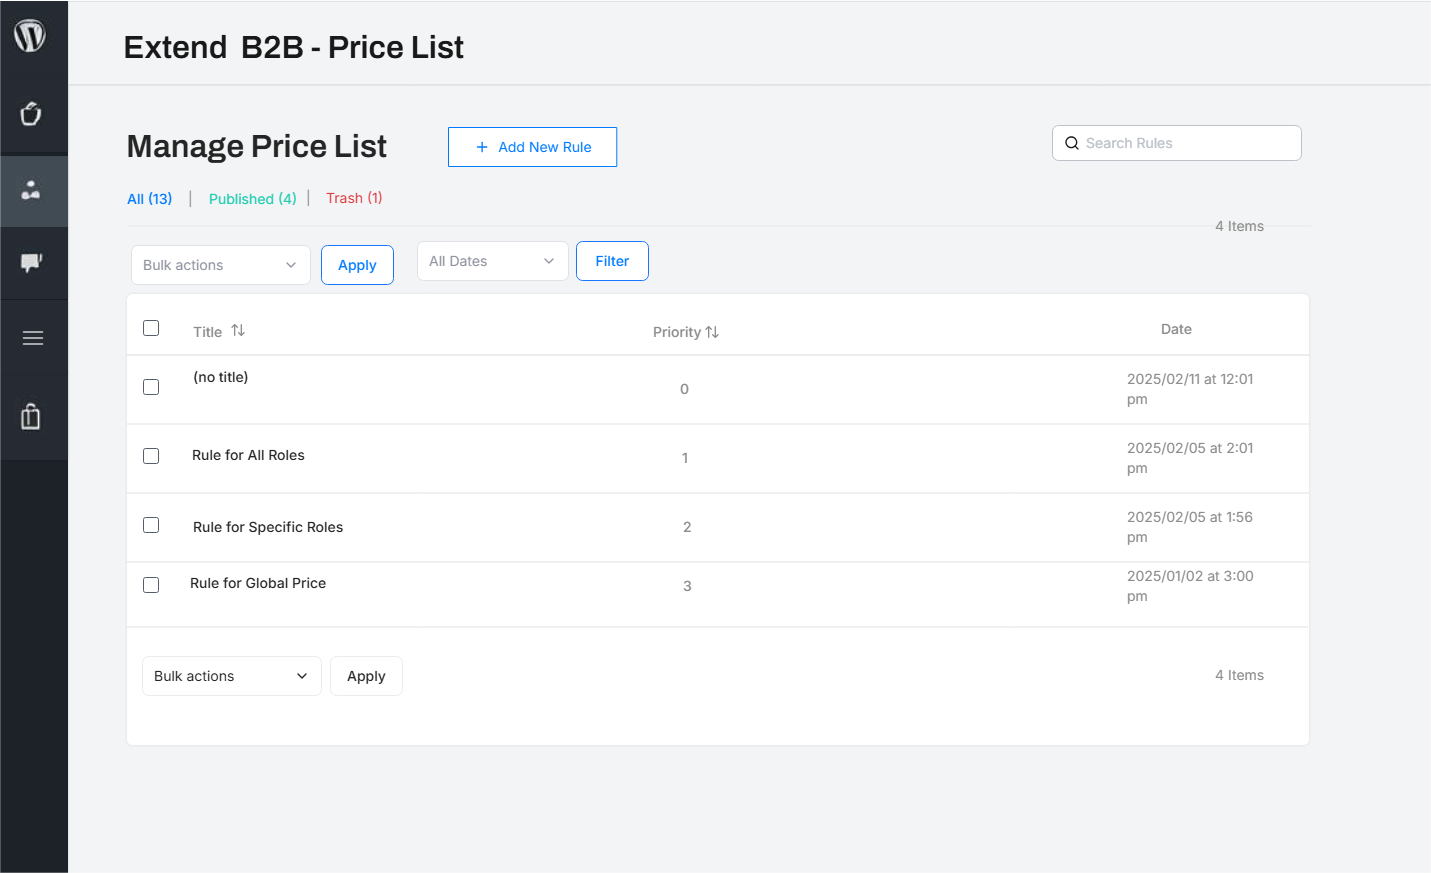
Task: Select the checkbox beside Rule for Global Price
Action: coord(151,585)
